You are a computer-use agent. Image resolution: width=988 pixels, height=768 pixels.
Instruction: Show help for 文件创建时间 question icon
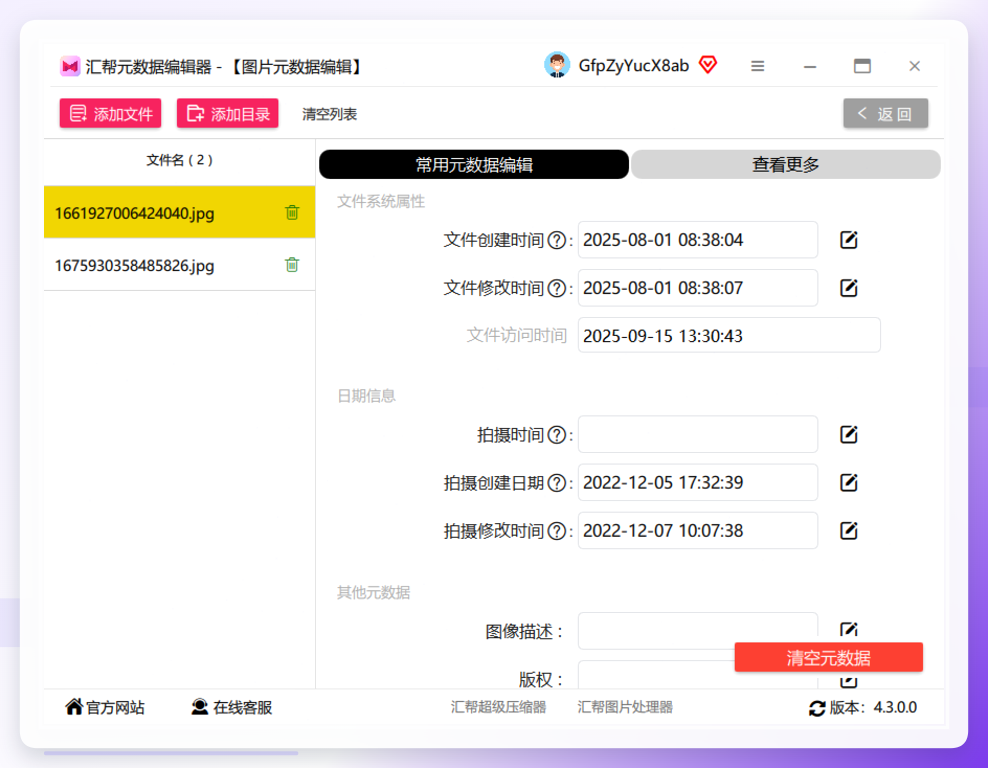[x=556, y=240]
